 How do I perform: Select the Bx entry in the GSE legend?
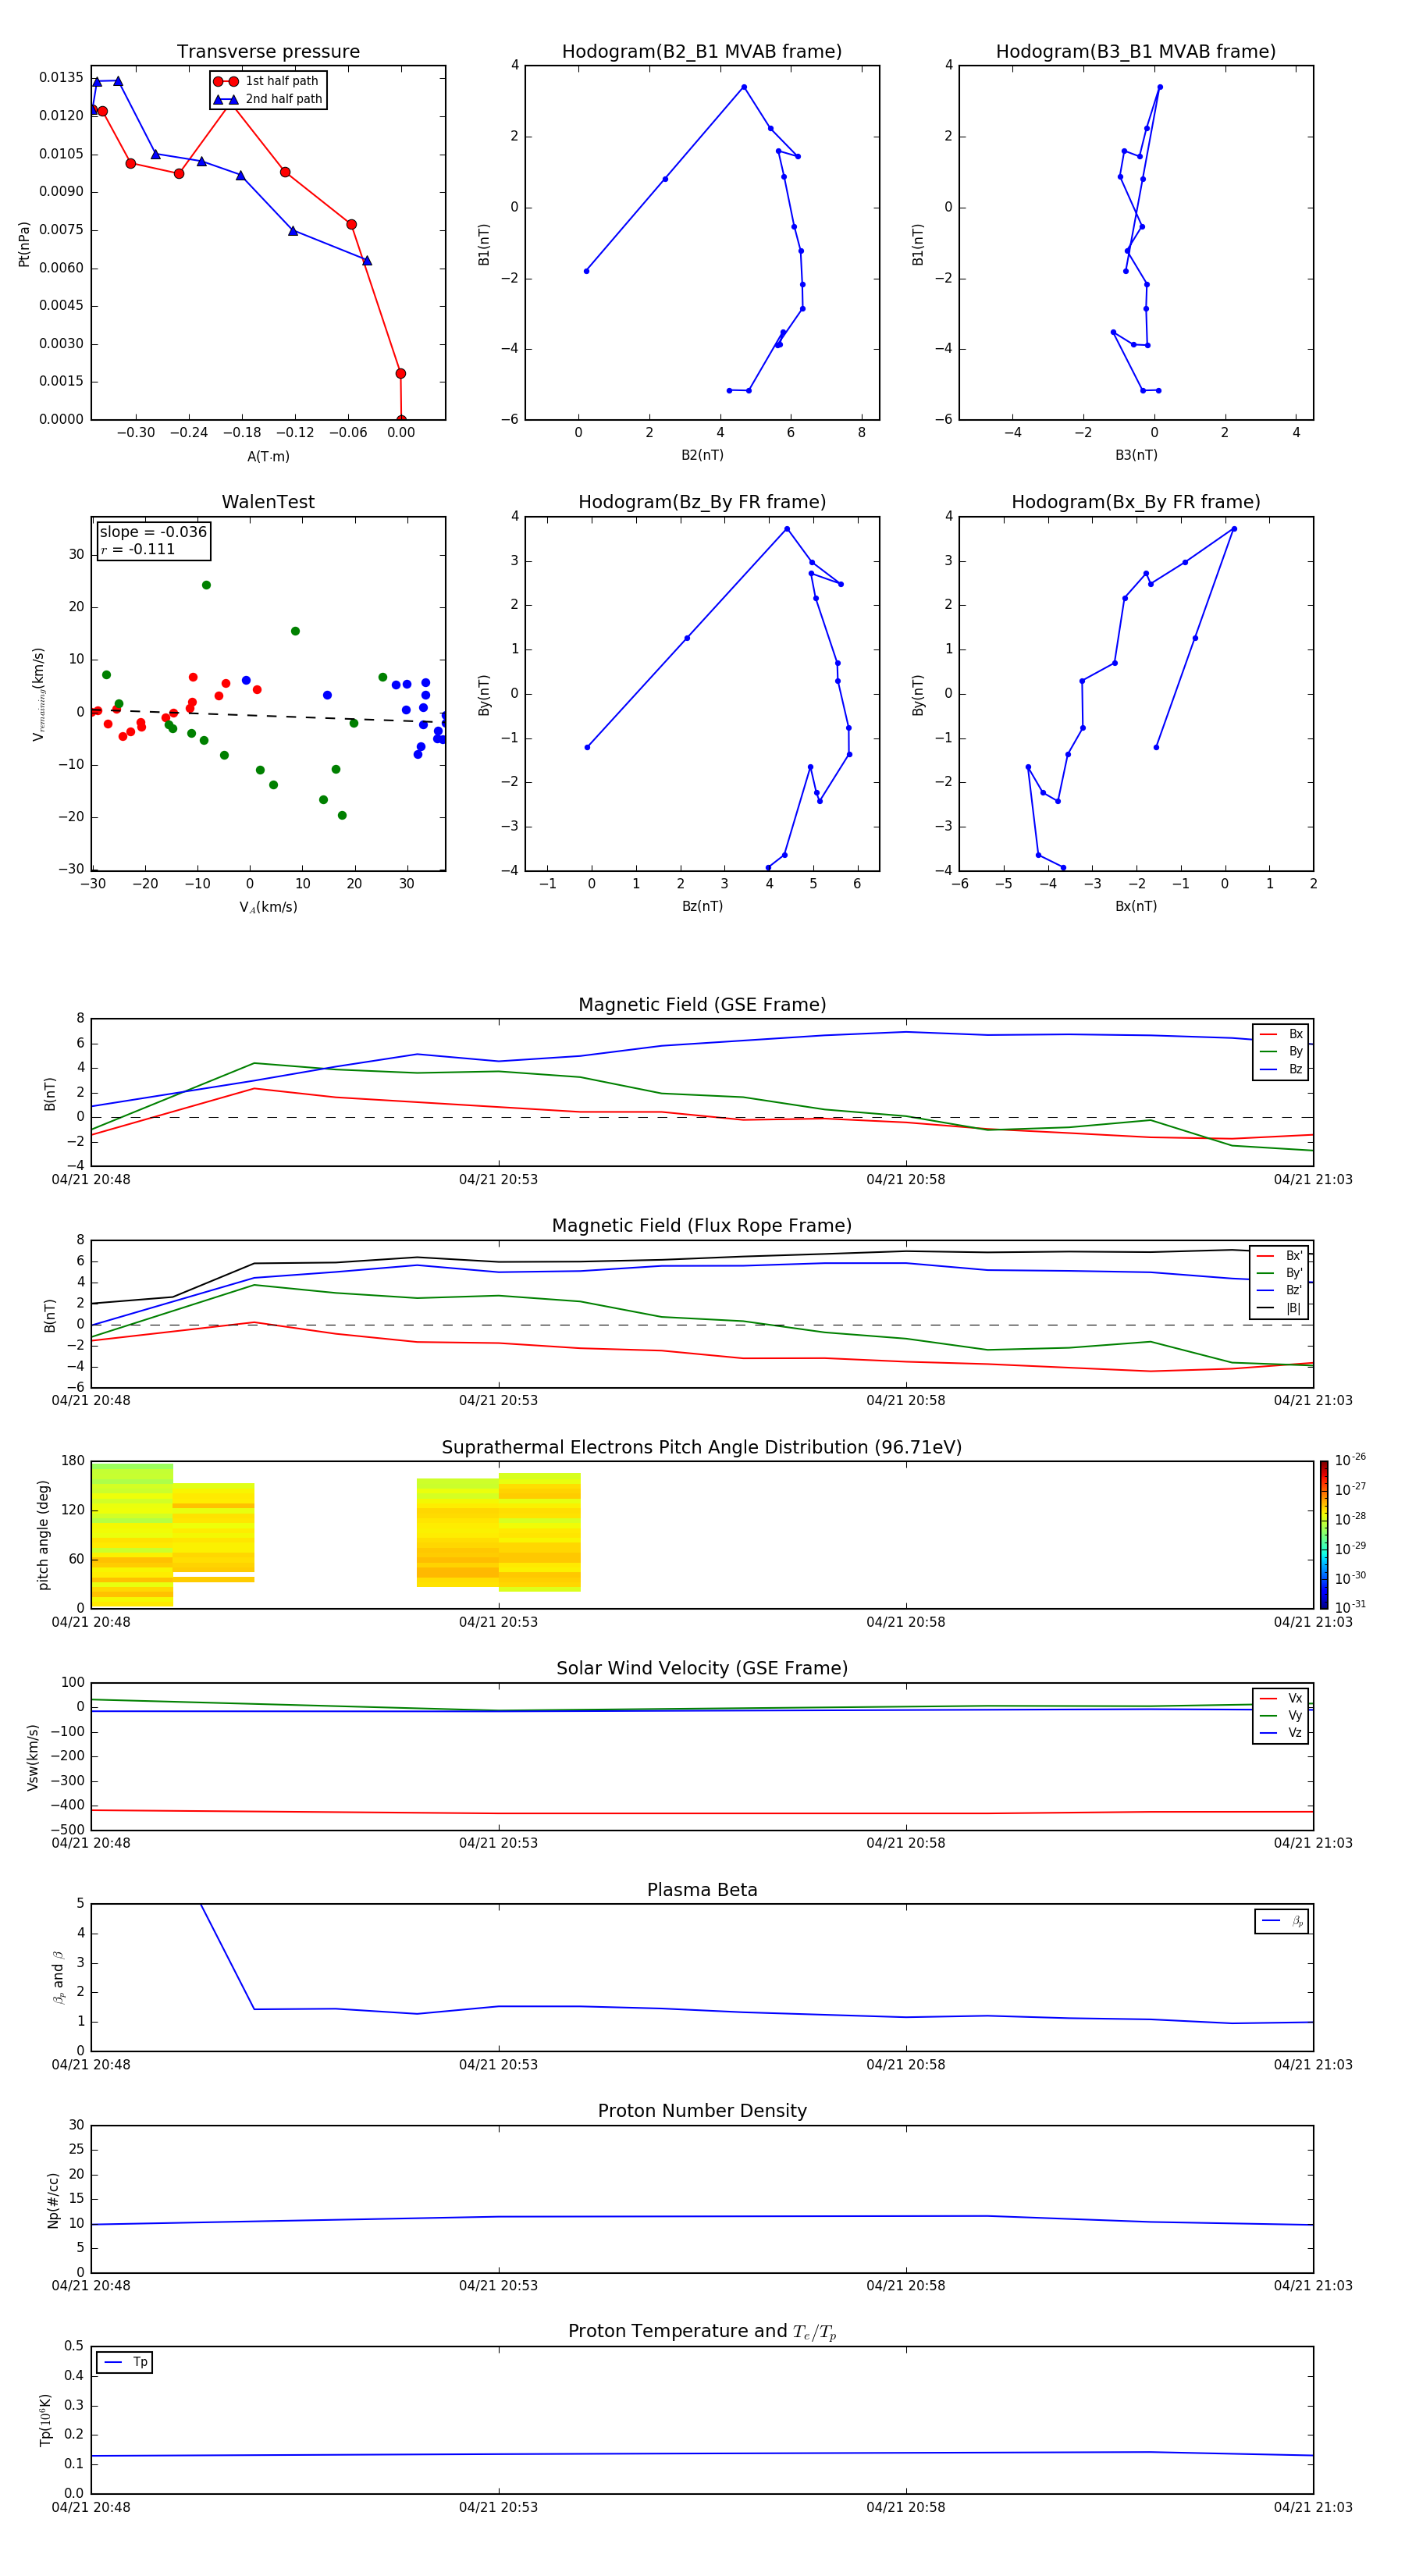tap(1282, 1034)
